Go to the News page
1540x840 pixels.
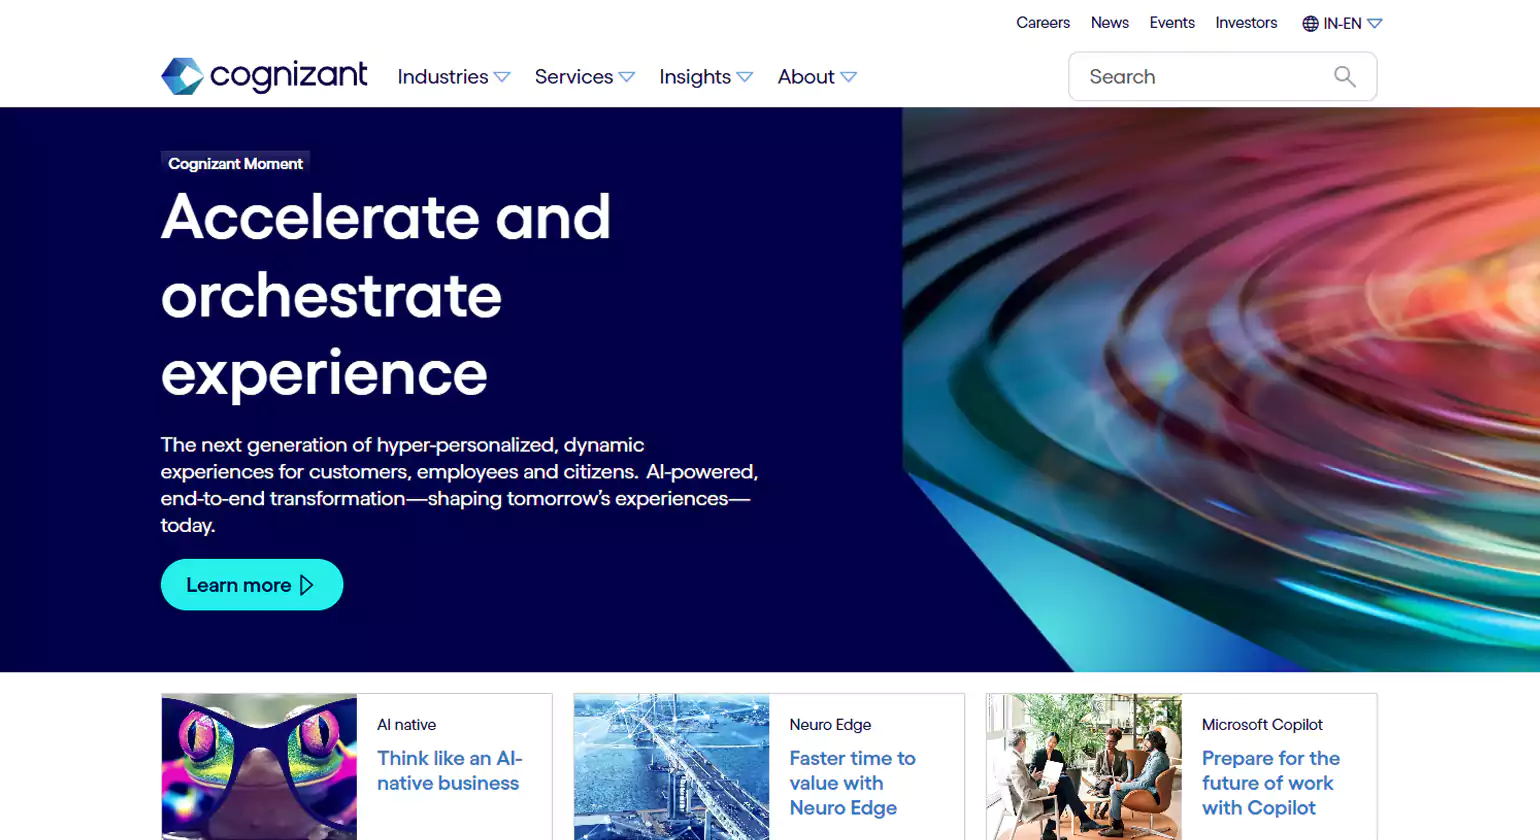1109,22
